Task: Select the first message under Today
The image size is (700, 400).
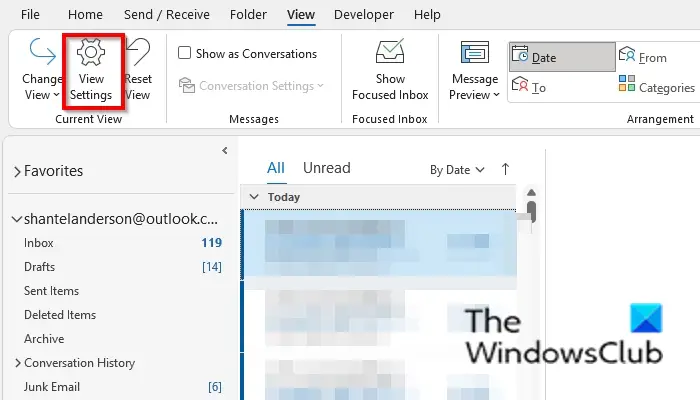Action: click(379, 244)
